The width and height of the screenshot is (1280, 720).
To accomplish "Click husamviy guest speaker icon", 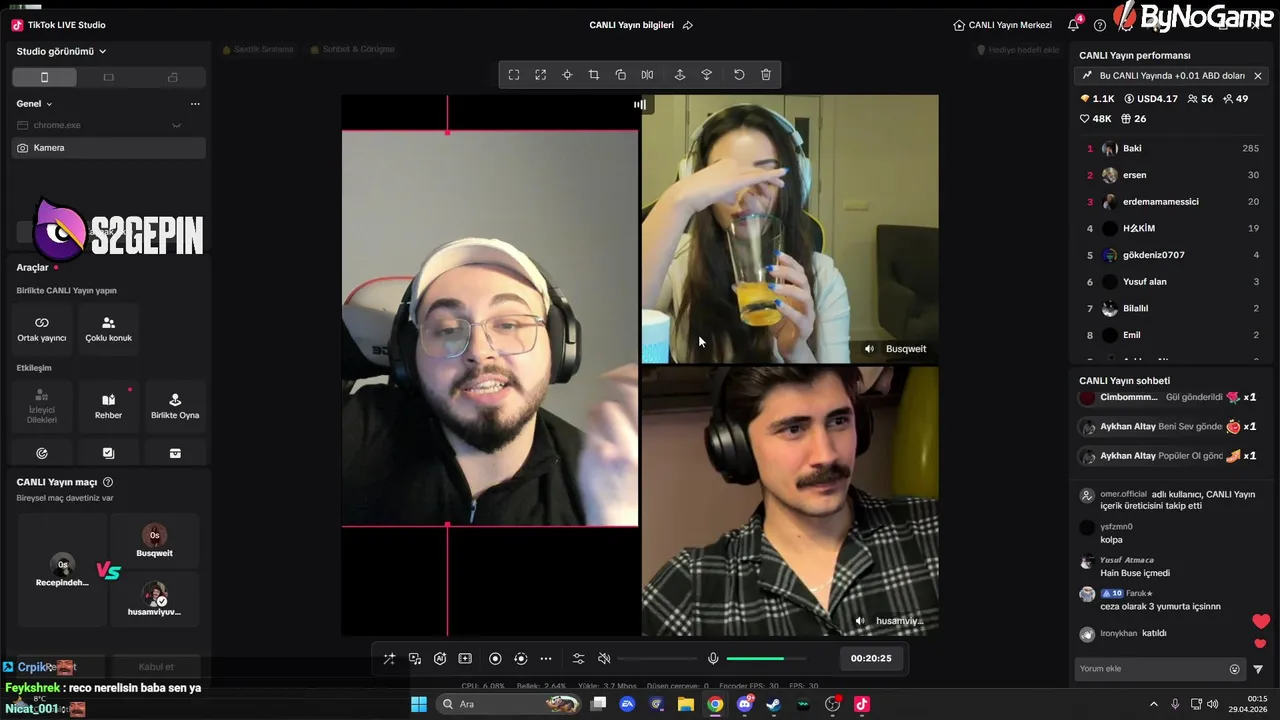I will (860, 621).
